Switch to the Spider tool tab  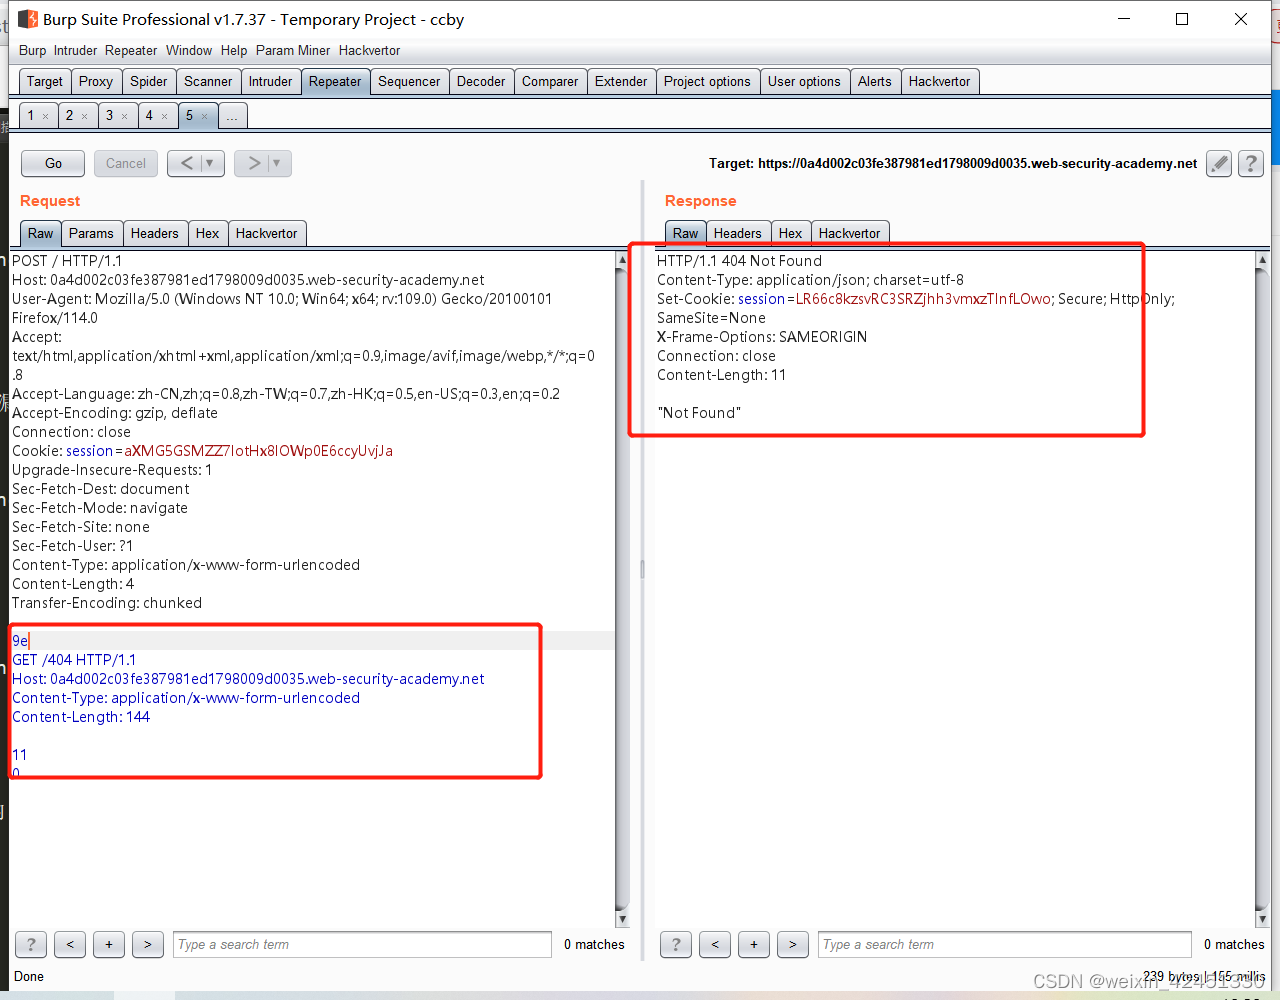pyautogui.click(x=149, y=81)
